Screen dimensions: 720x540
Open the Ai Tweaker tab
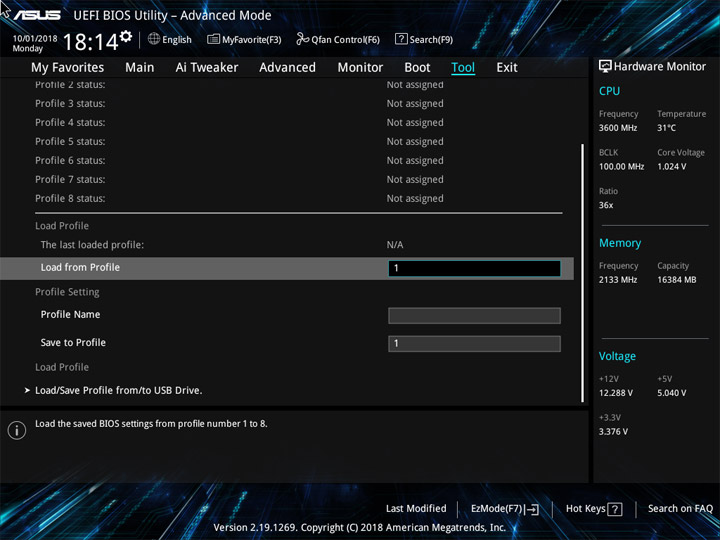point(207,68)
